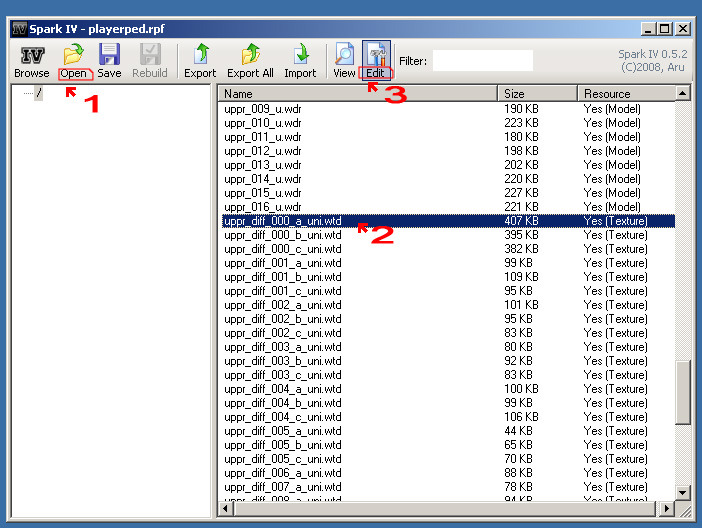Click the horizontal scrollbar left arrow
The width and height of the screenshot is (702, 528).
[x=225, y=508]
